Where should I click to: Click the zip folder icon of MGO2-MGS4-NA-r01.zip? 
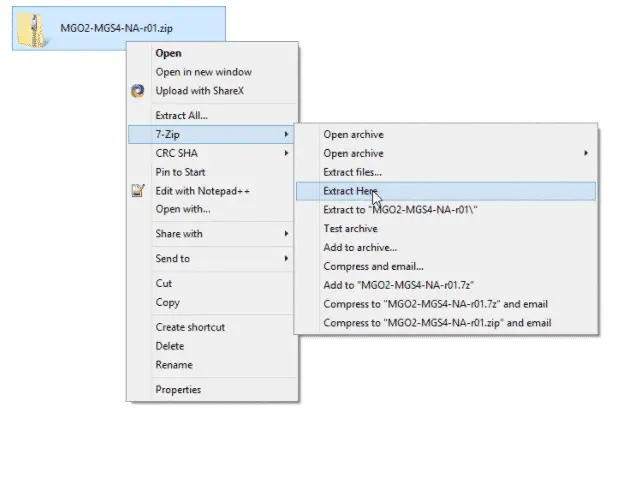(32, 30)
